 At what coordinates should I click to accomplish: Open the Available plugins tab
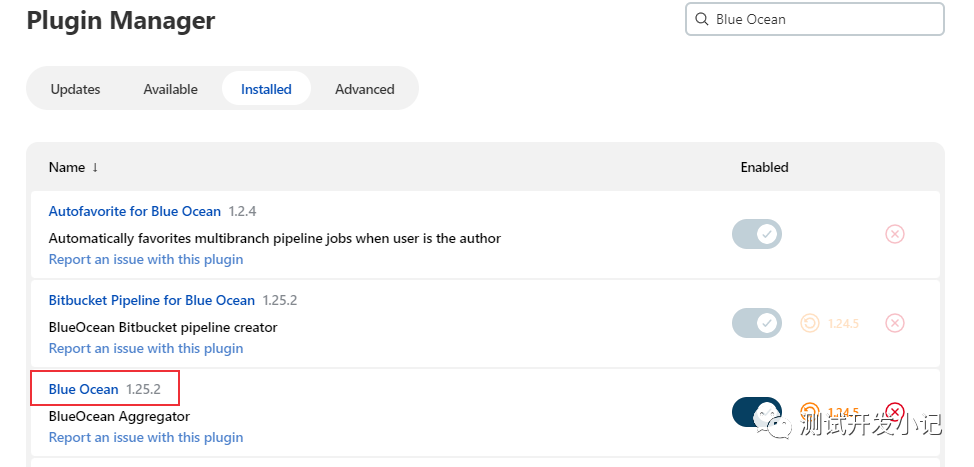click(170, 89)
